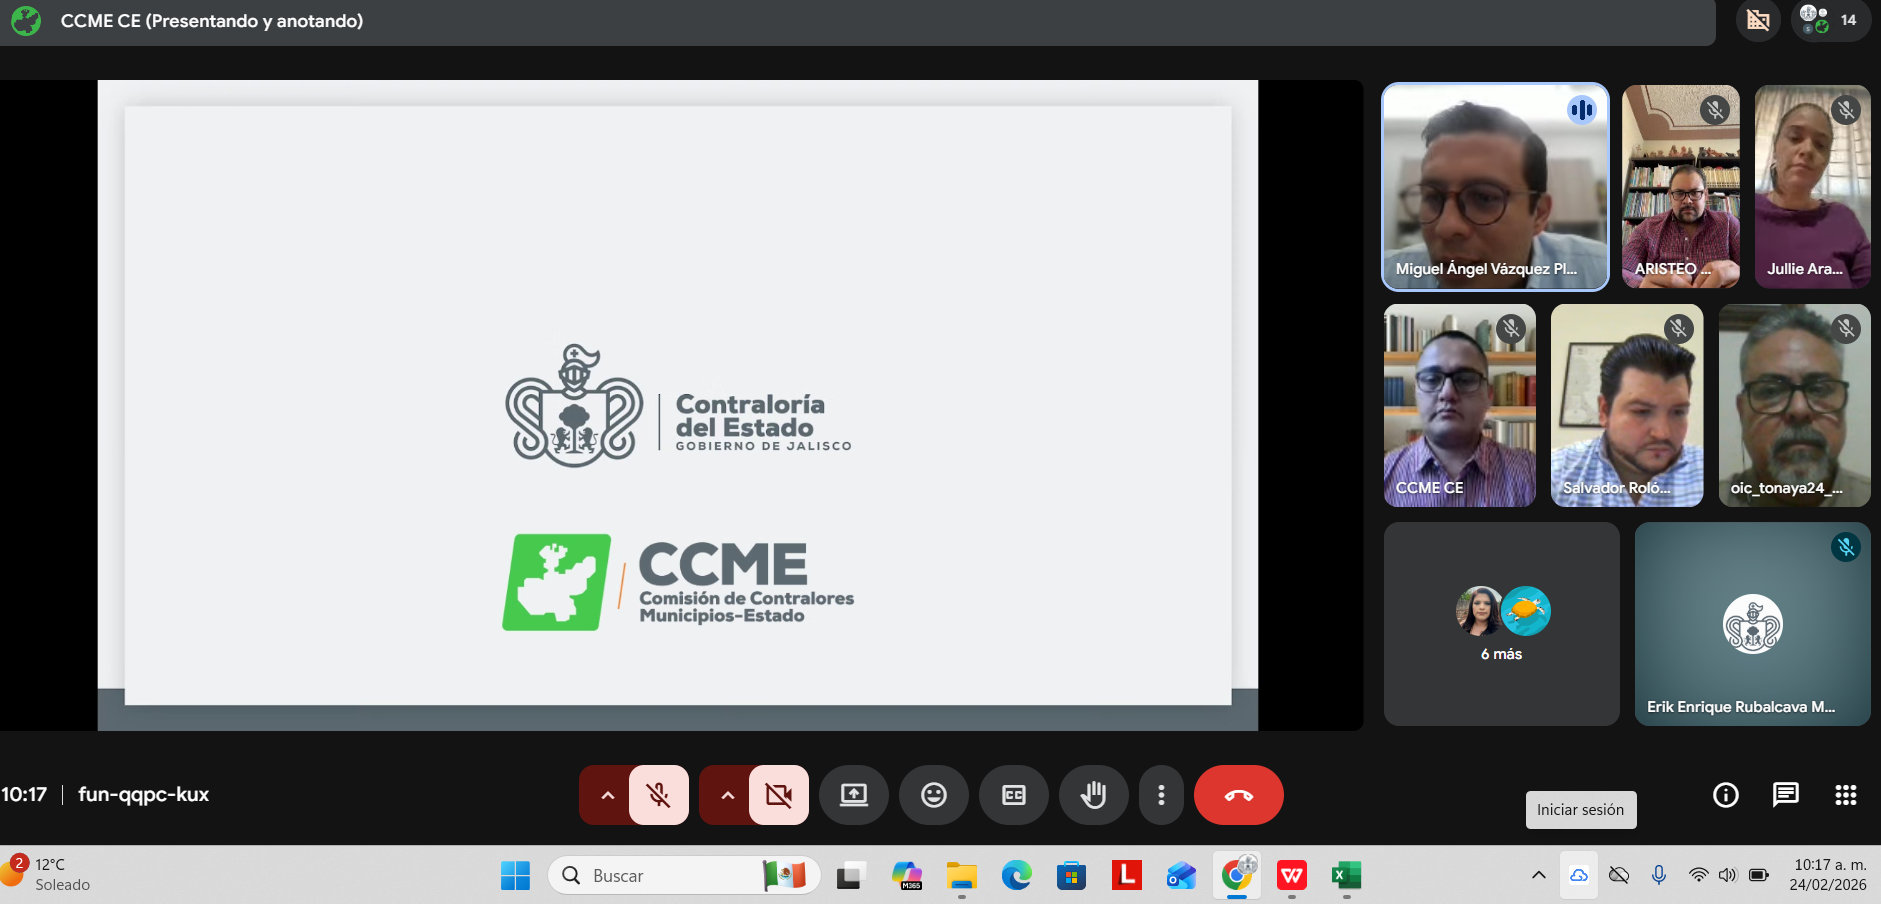1881x904 pixels.
Task: Open Microsoft Store on the taskbar
Action: click(1071, 876)
